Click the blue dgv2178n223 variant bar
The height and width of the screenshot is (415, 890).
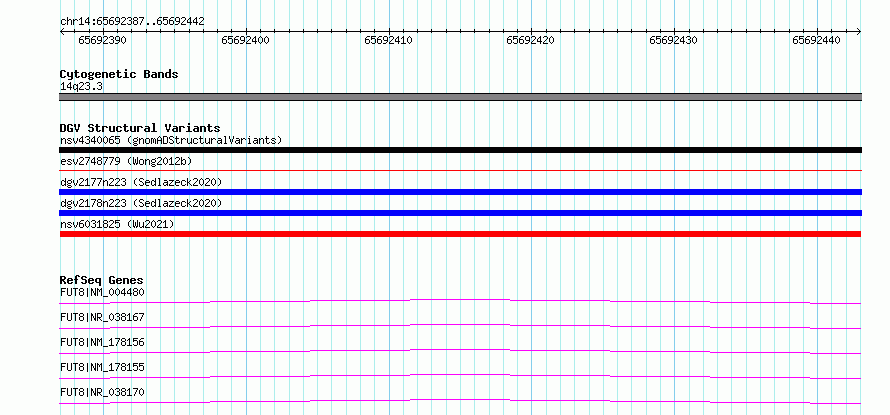pyautogui.click(x=460, y=213)
